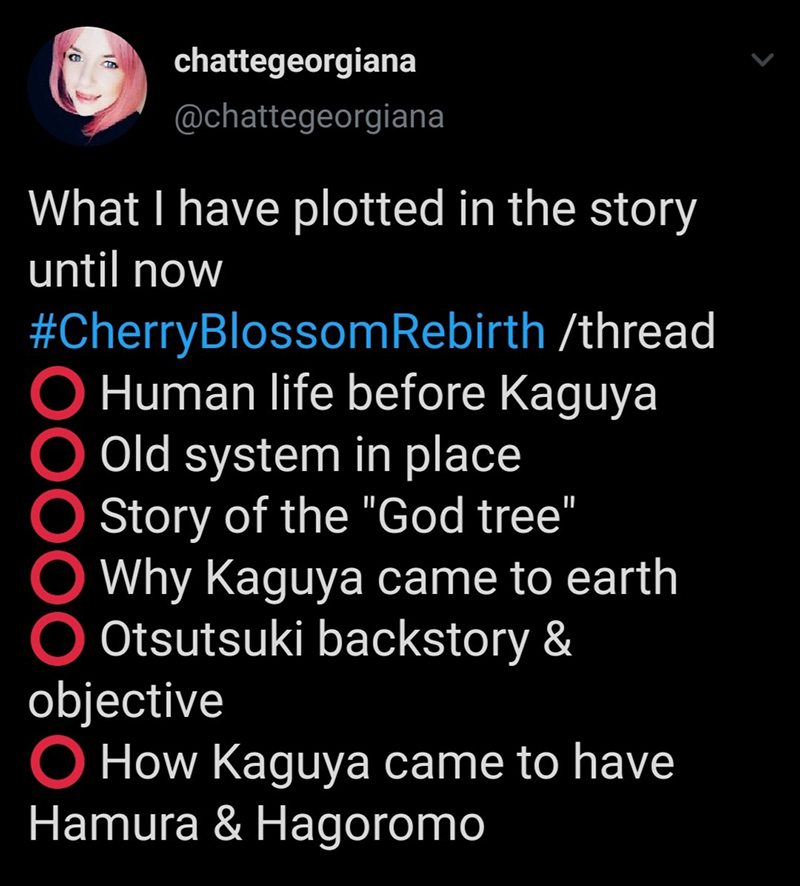Image resolution: width=800 pixels, height=886 pixels.
Task: Click the "until now" text line
Action: (124, 272)
